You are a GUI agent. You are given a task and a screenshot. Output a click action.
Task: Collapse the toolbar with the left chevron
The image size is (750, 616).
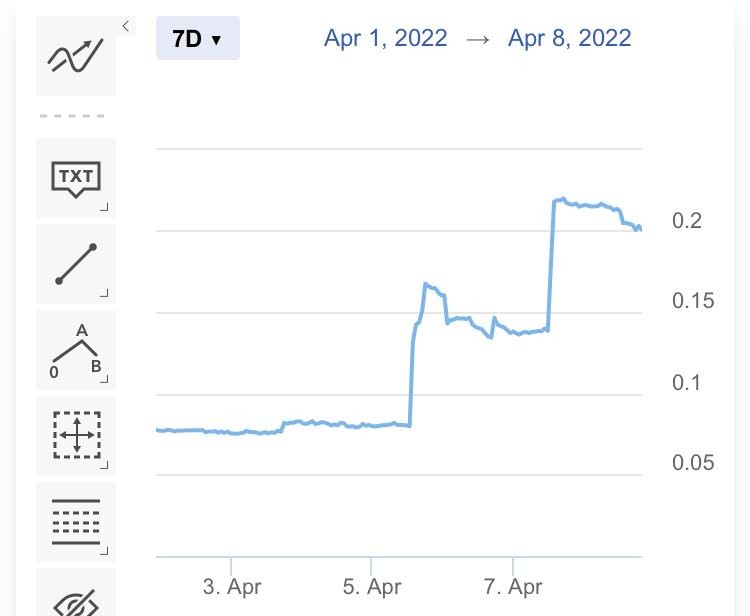tap(126, 26)
